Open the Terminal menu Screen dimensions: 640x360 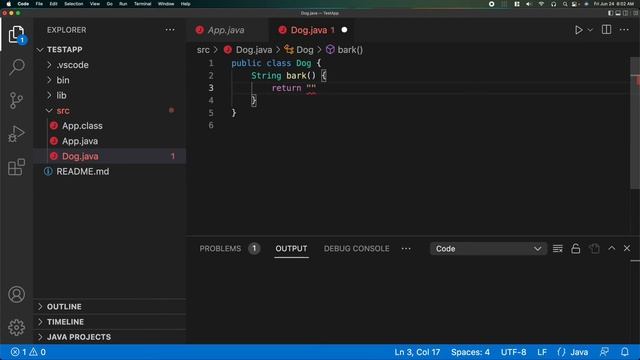point(142,4)
